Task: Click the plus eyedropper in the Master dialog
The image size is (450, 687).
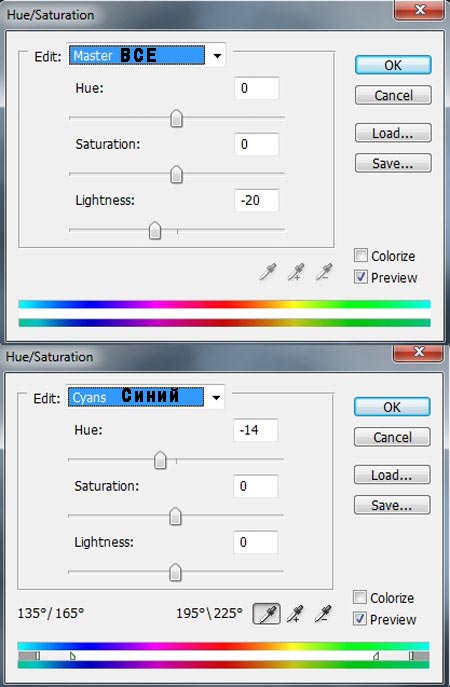Action: [296, 272]
